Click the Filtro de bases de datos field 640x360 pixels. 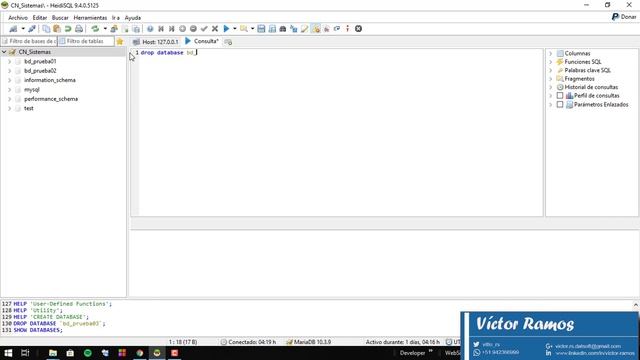coord(29,41)
